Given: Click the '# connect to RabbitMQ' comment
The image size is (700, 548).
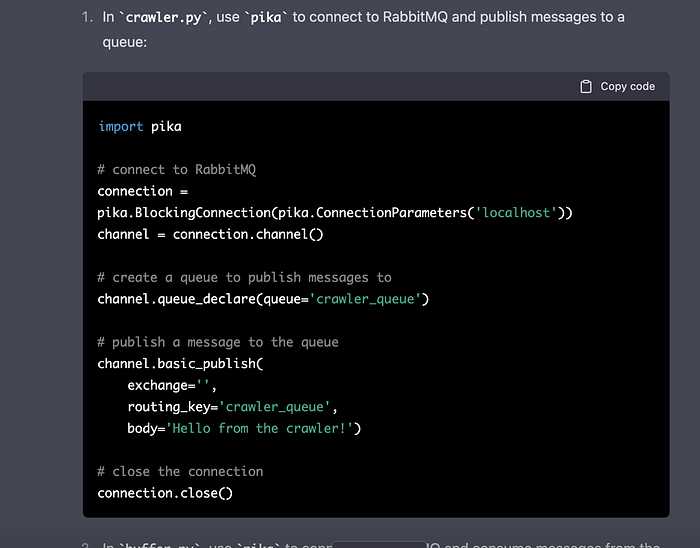Looking at the screenshot, I should point(177,170).
